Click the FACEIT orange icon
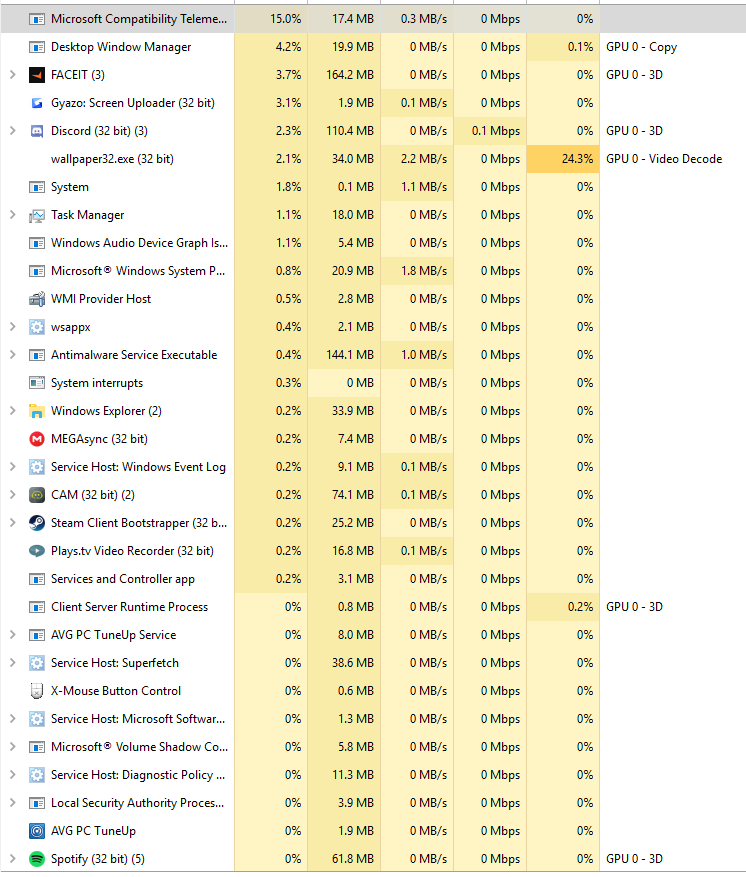 coord(37,75)
